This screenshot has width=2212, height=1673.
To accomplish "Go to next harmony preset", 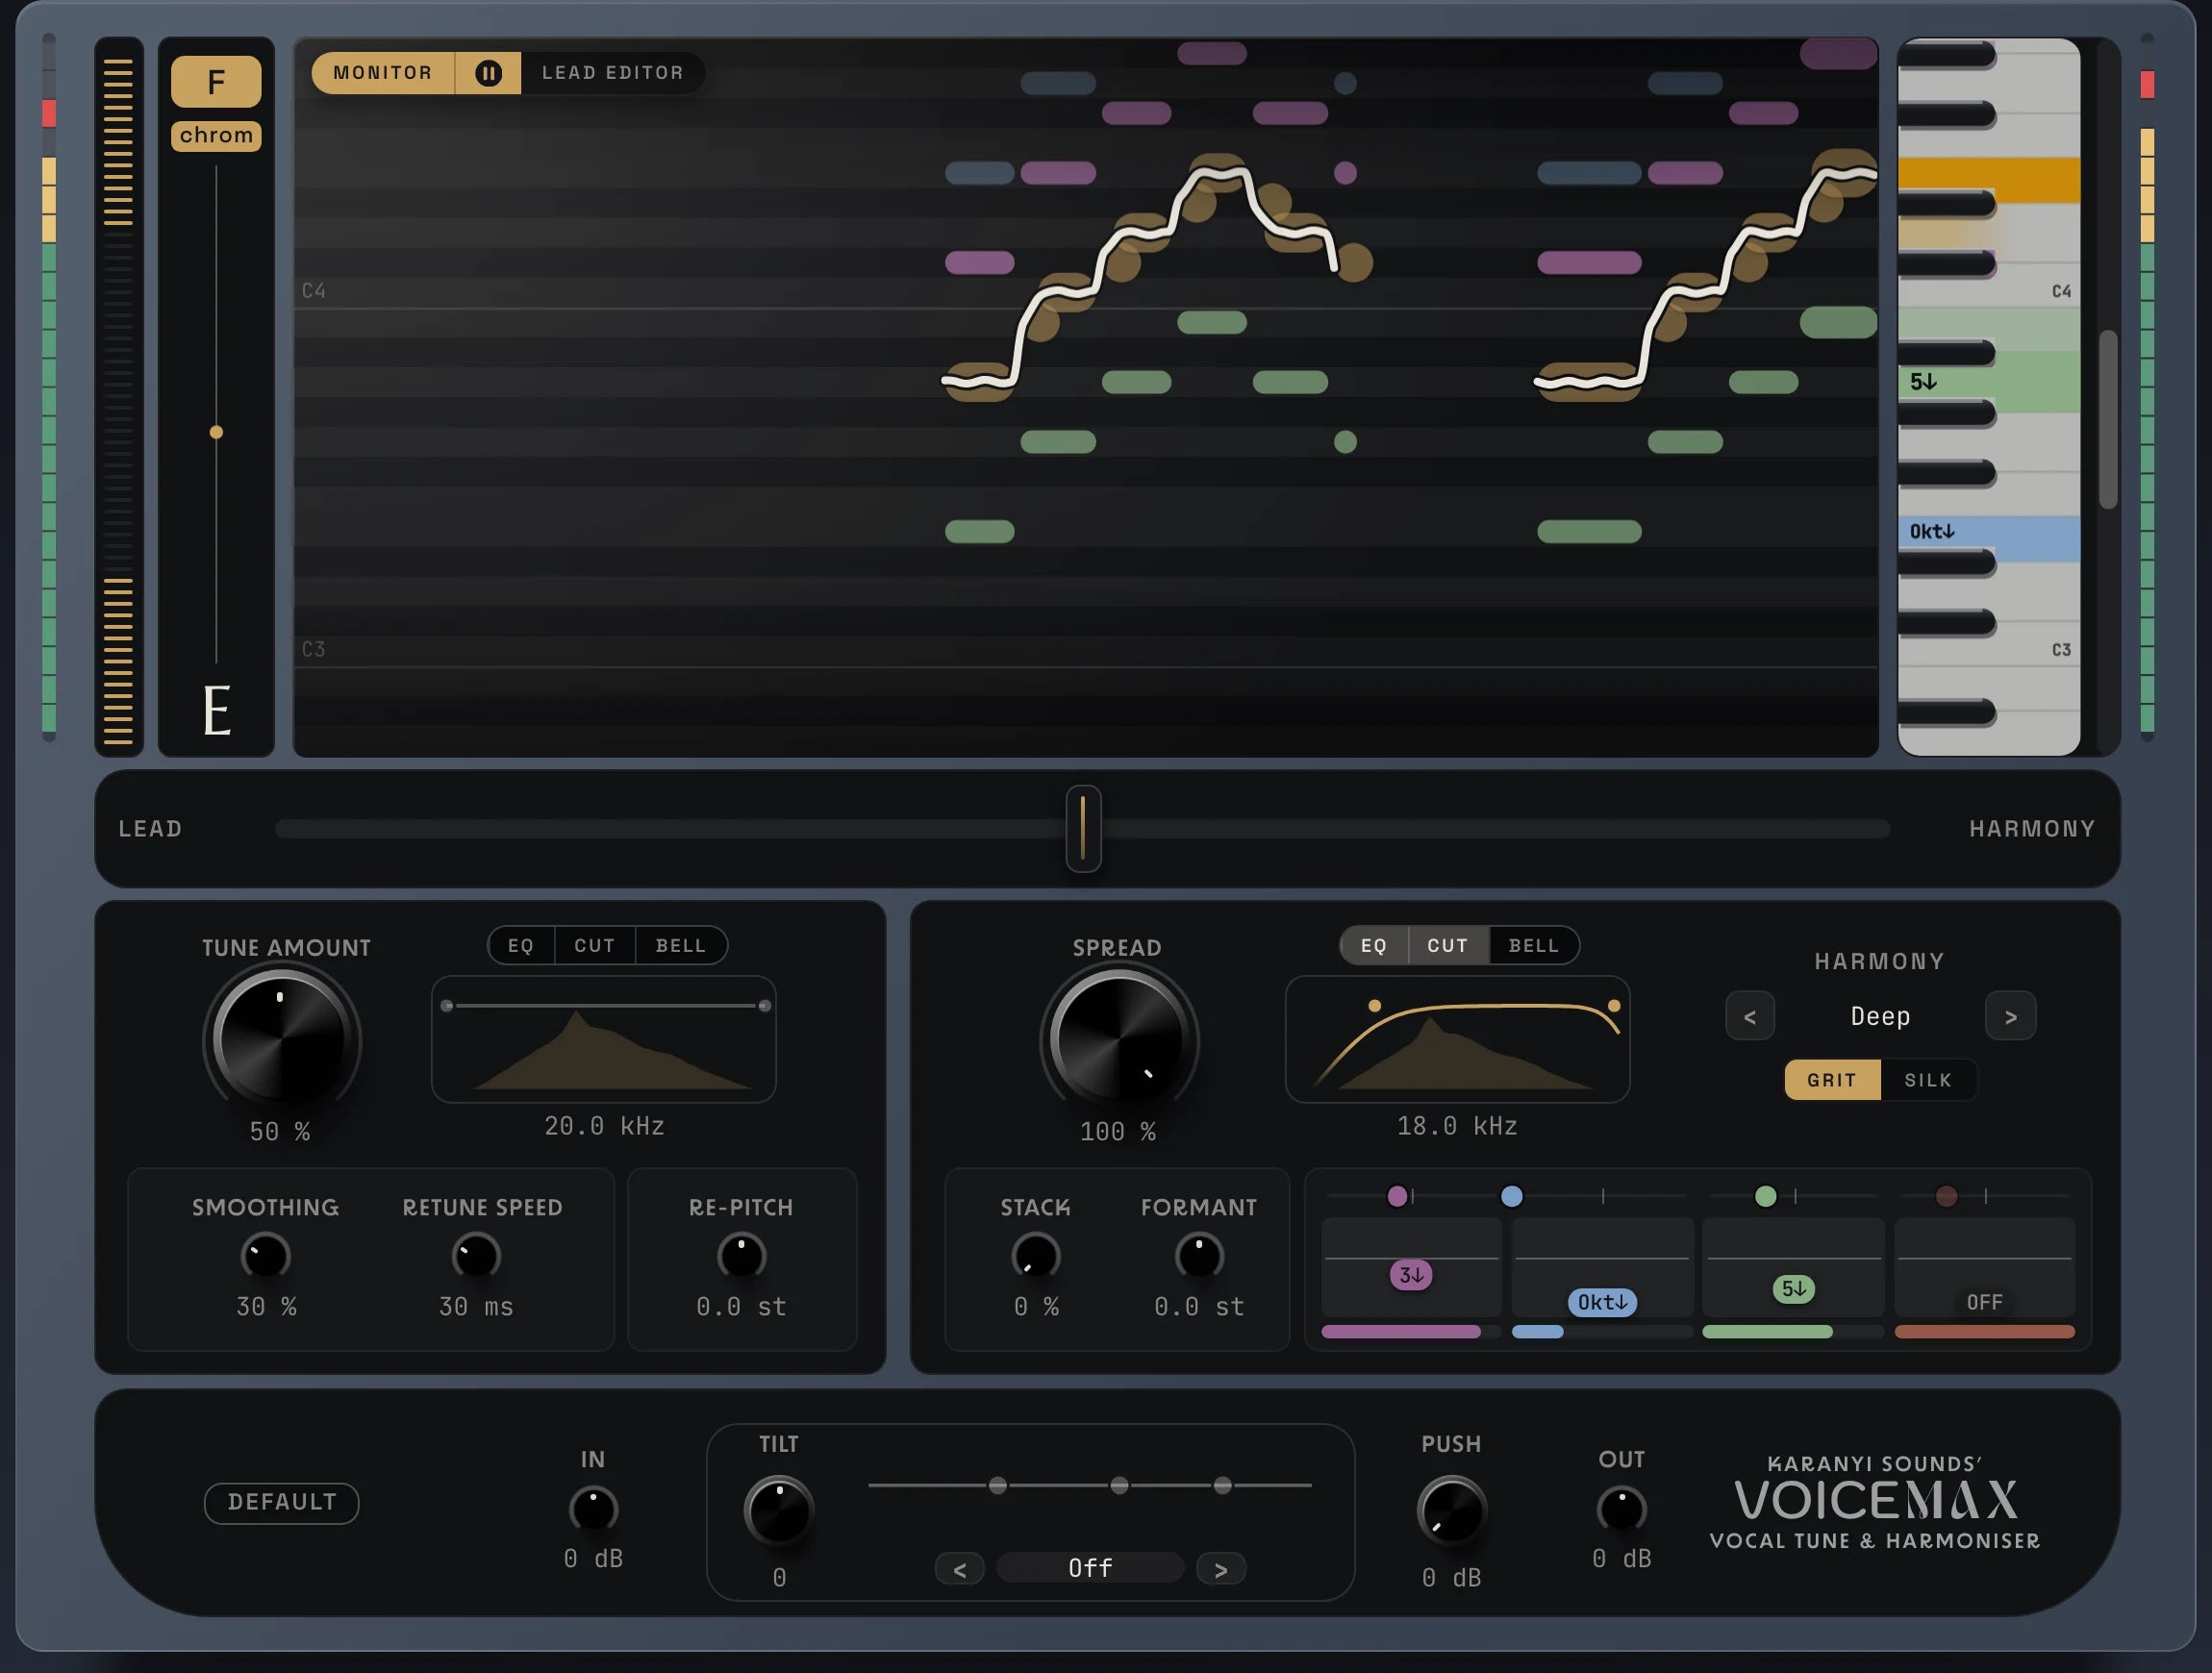I will [2011, 1016].
